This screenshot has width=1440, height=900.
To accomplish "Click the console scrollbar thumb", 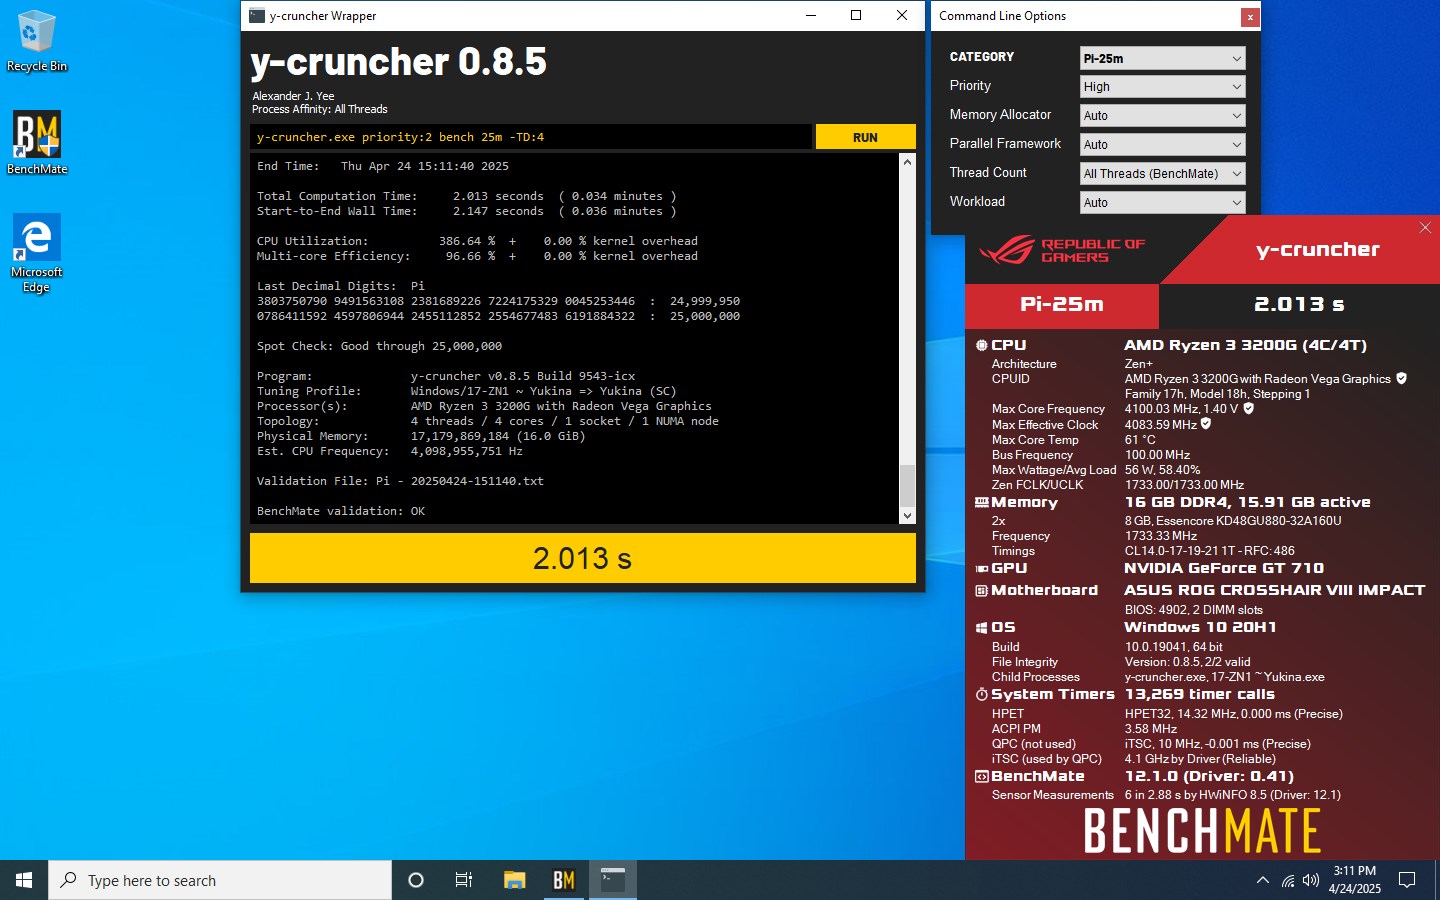I will coord(907,486).
